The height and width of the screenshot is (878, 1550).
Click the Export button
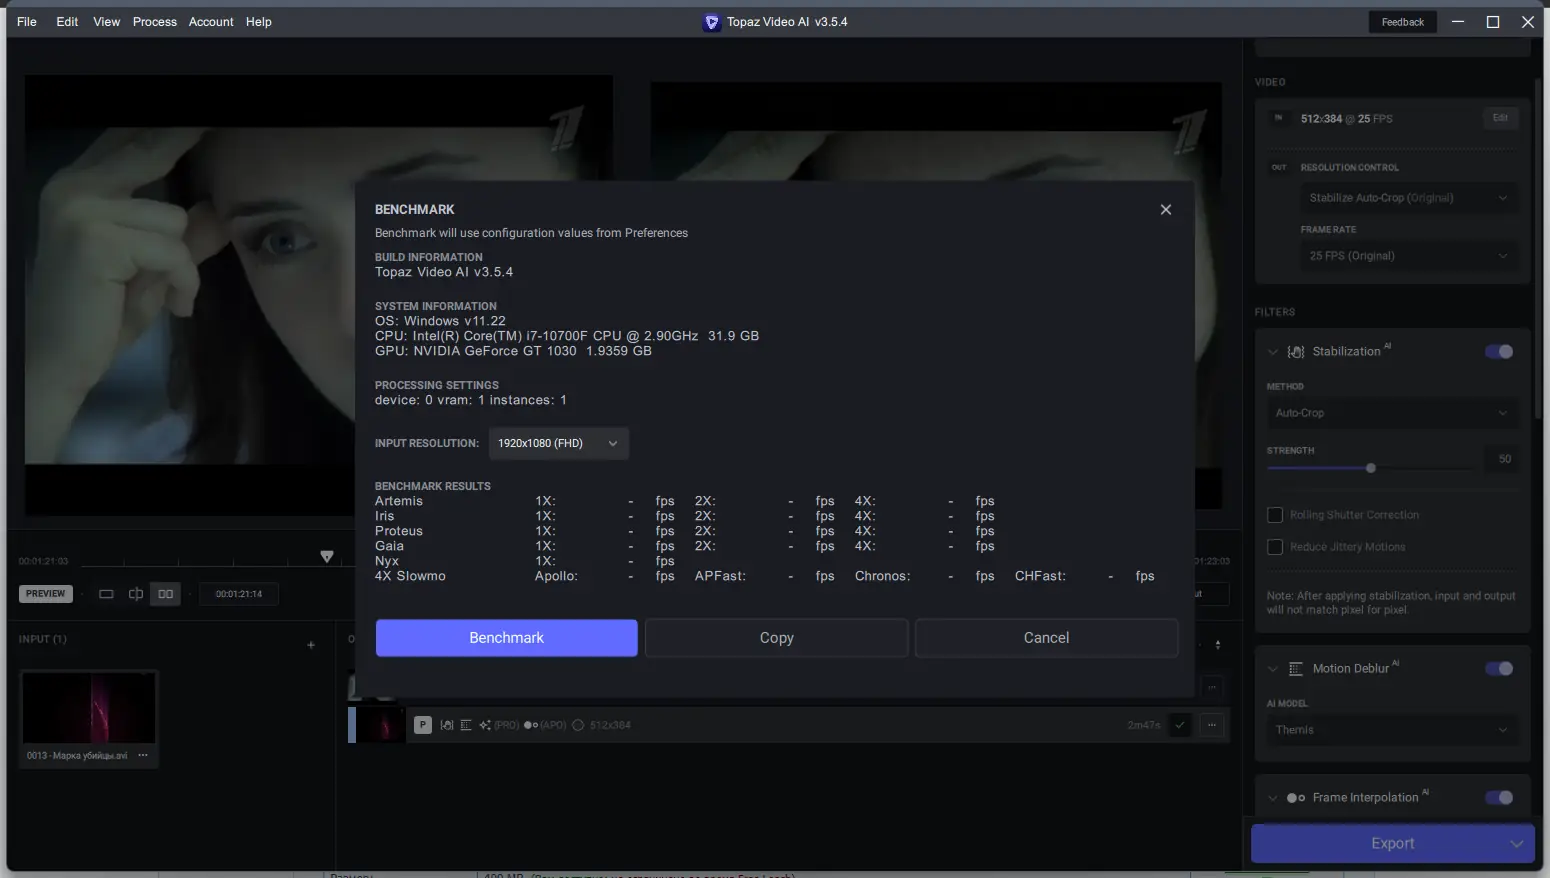click(x=1392, y=844)
